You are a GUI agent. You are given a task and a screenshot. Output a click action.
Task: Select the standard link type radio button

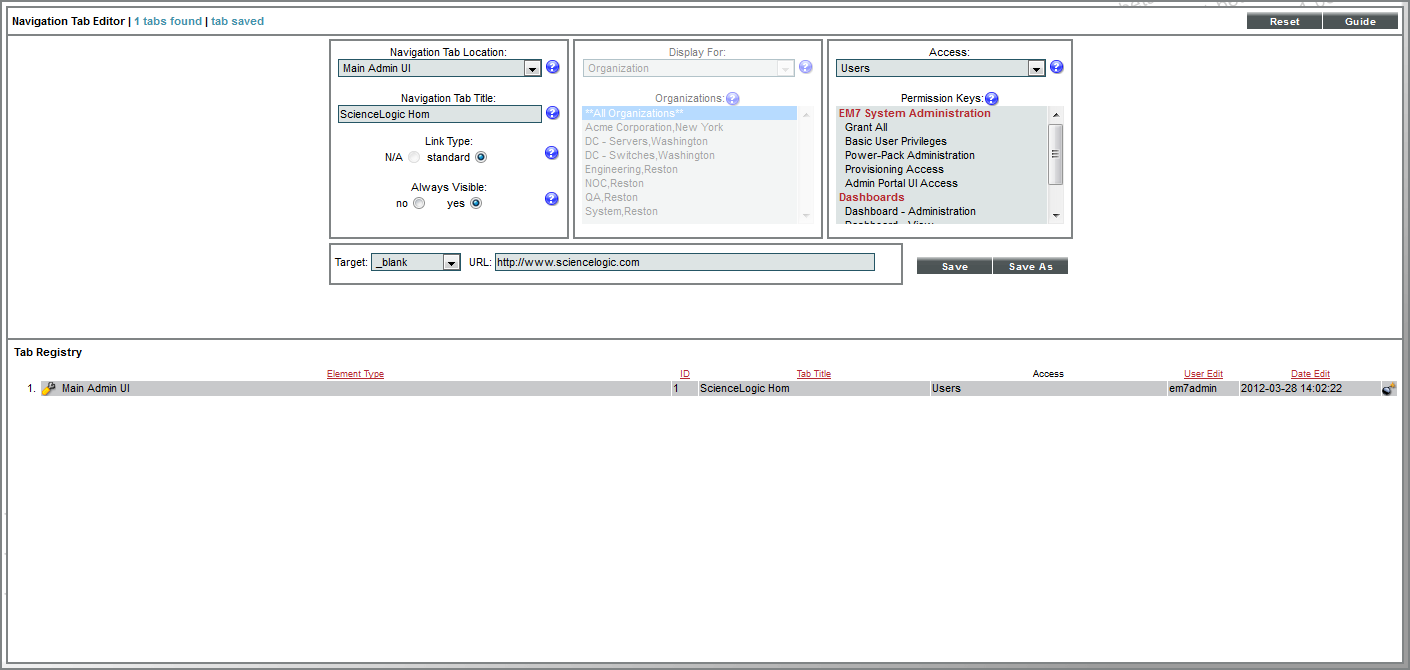pos(481,158)
